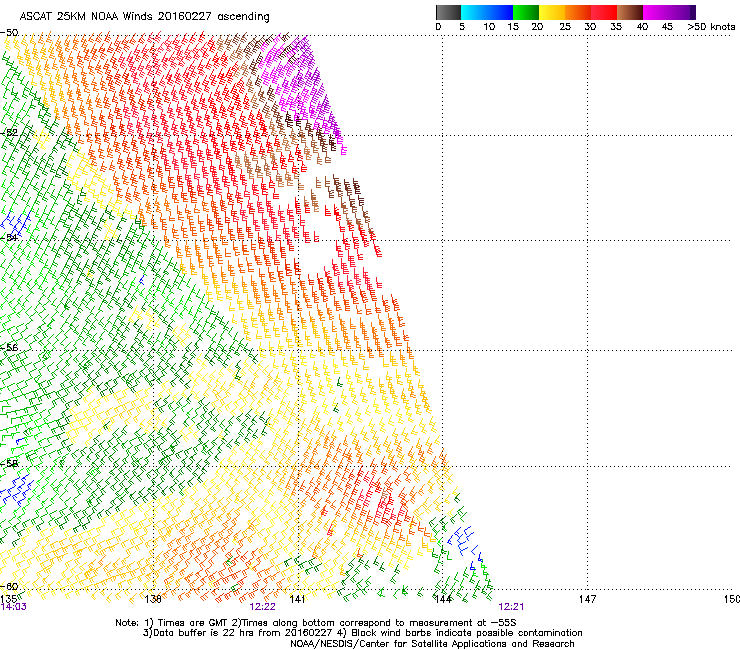Click the -56 latitude label

9,347
